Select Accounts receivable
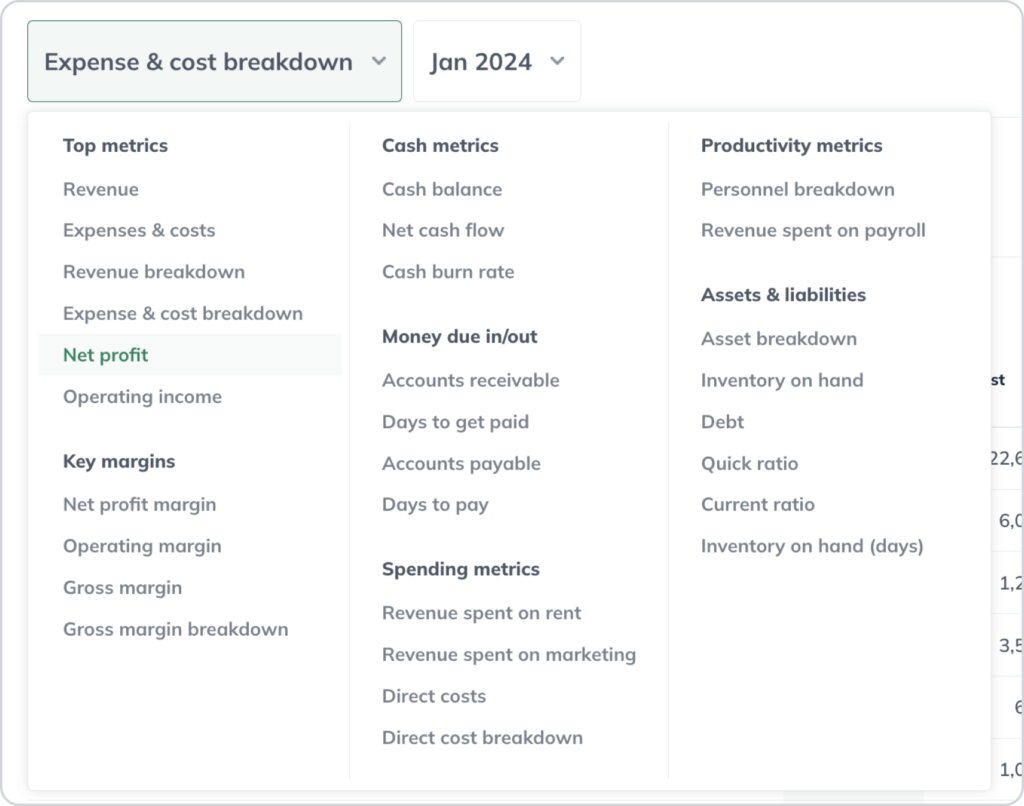Image resolution: width=1024 pixels, height=806 pixels. [470, 380]
